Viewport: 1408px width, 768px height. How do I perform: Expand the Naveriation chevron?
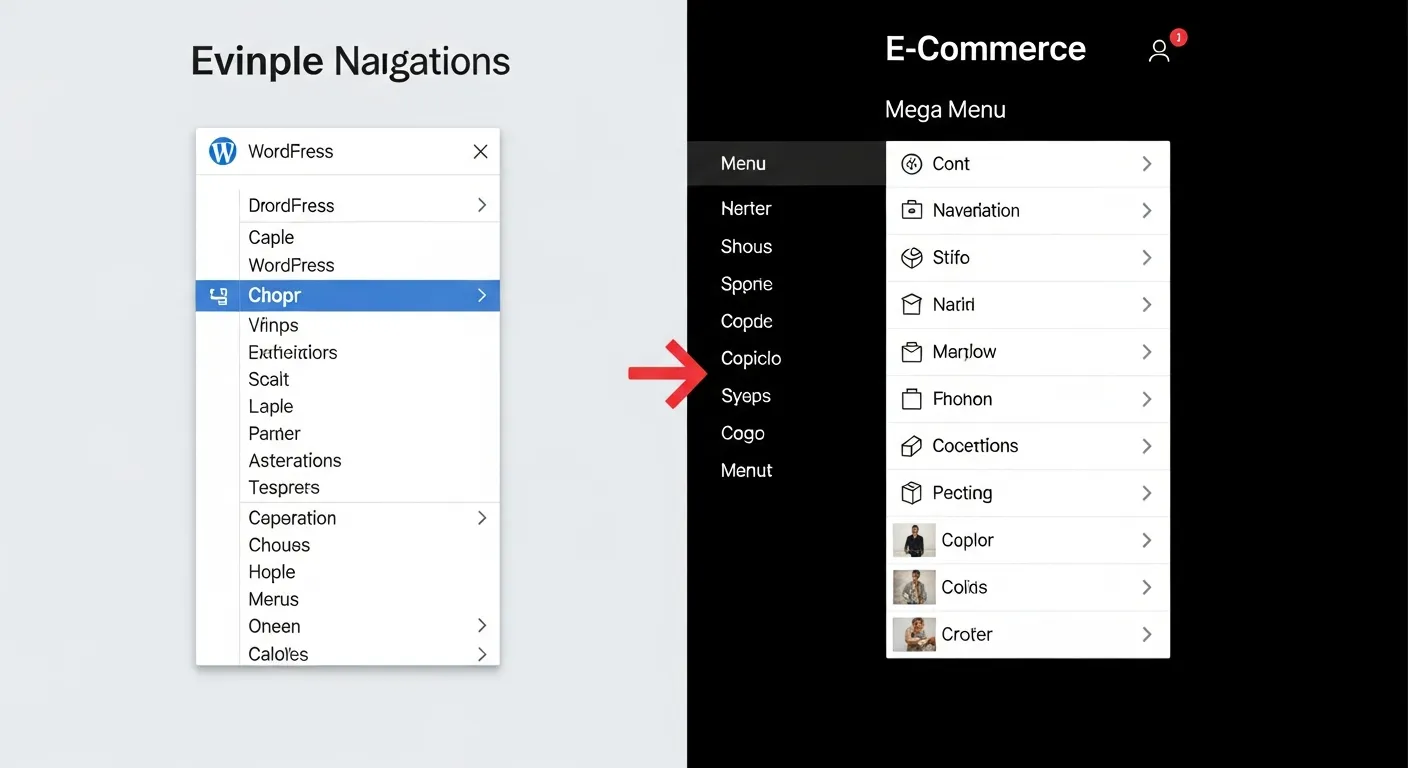1147,211
